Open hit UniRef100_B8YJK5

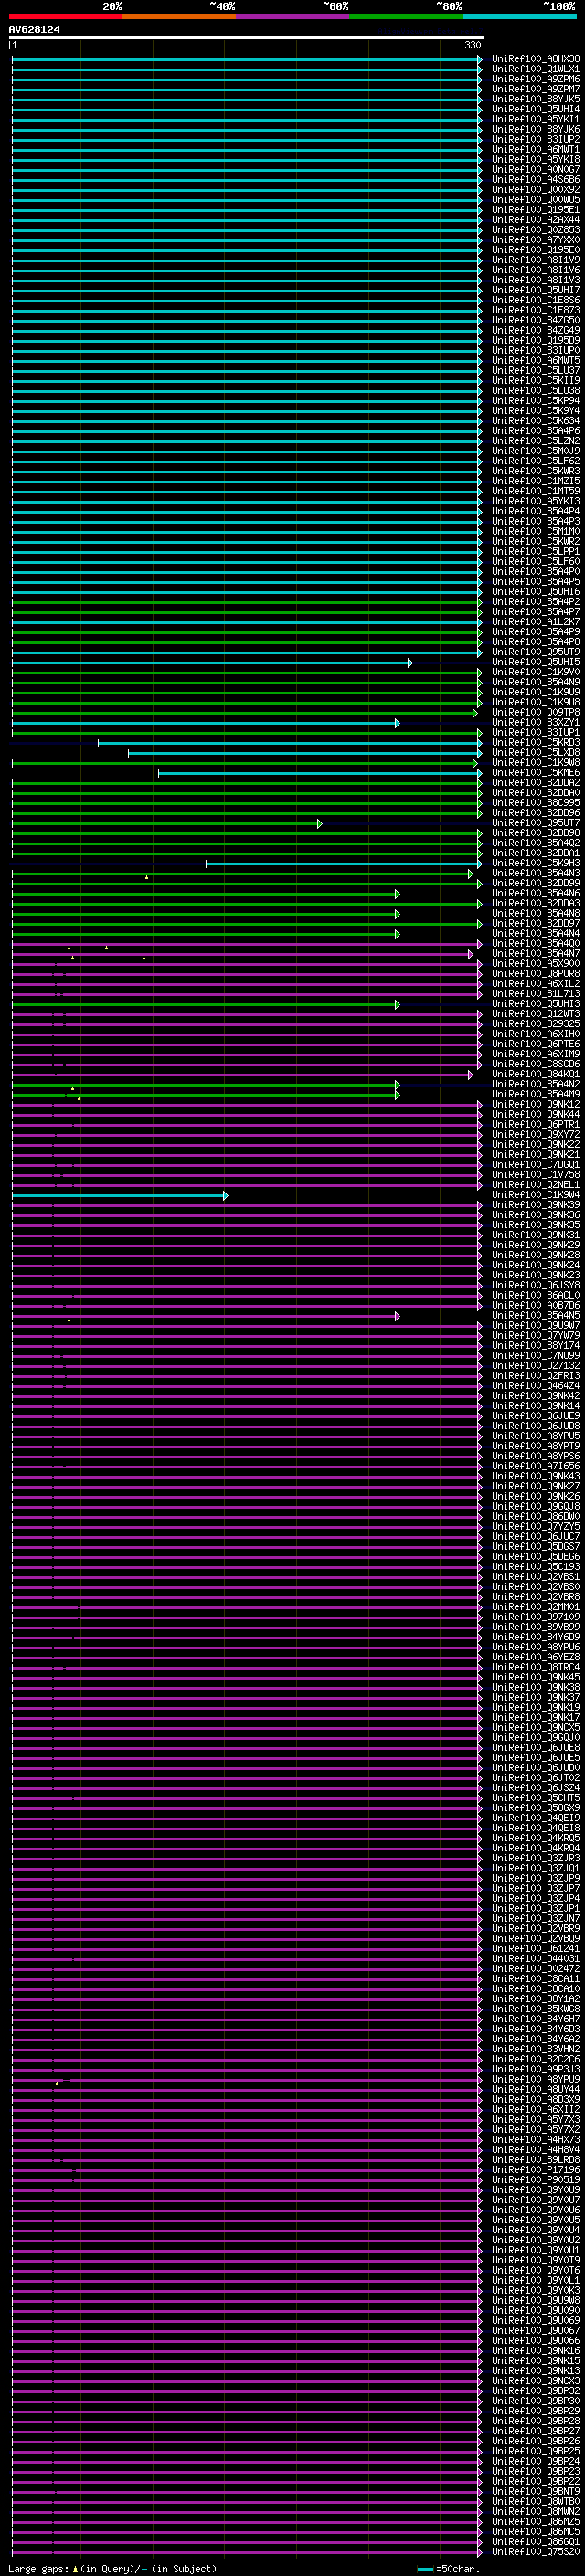pos(536,99)
